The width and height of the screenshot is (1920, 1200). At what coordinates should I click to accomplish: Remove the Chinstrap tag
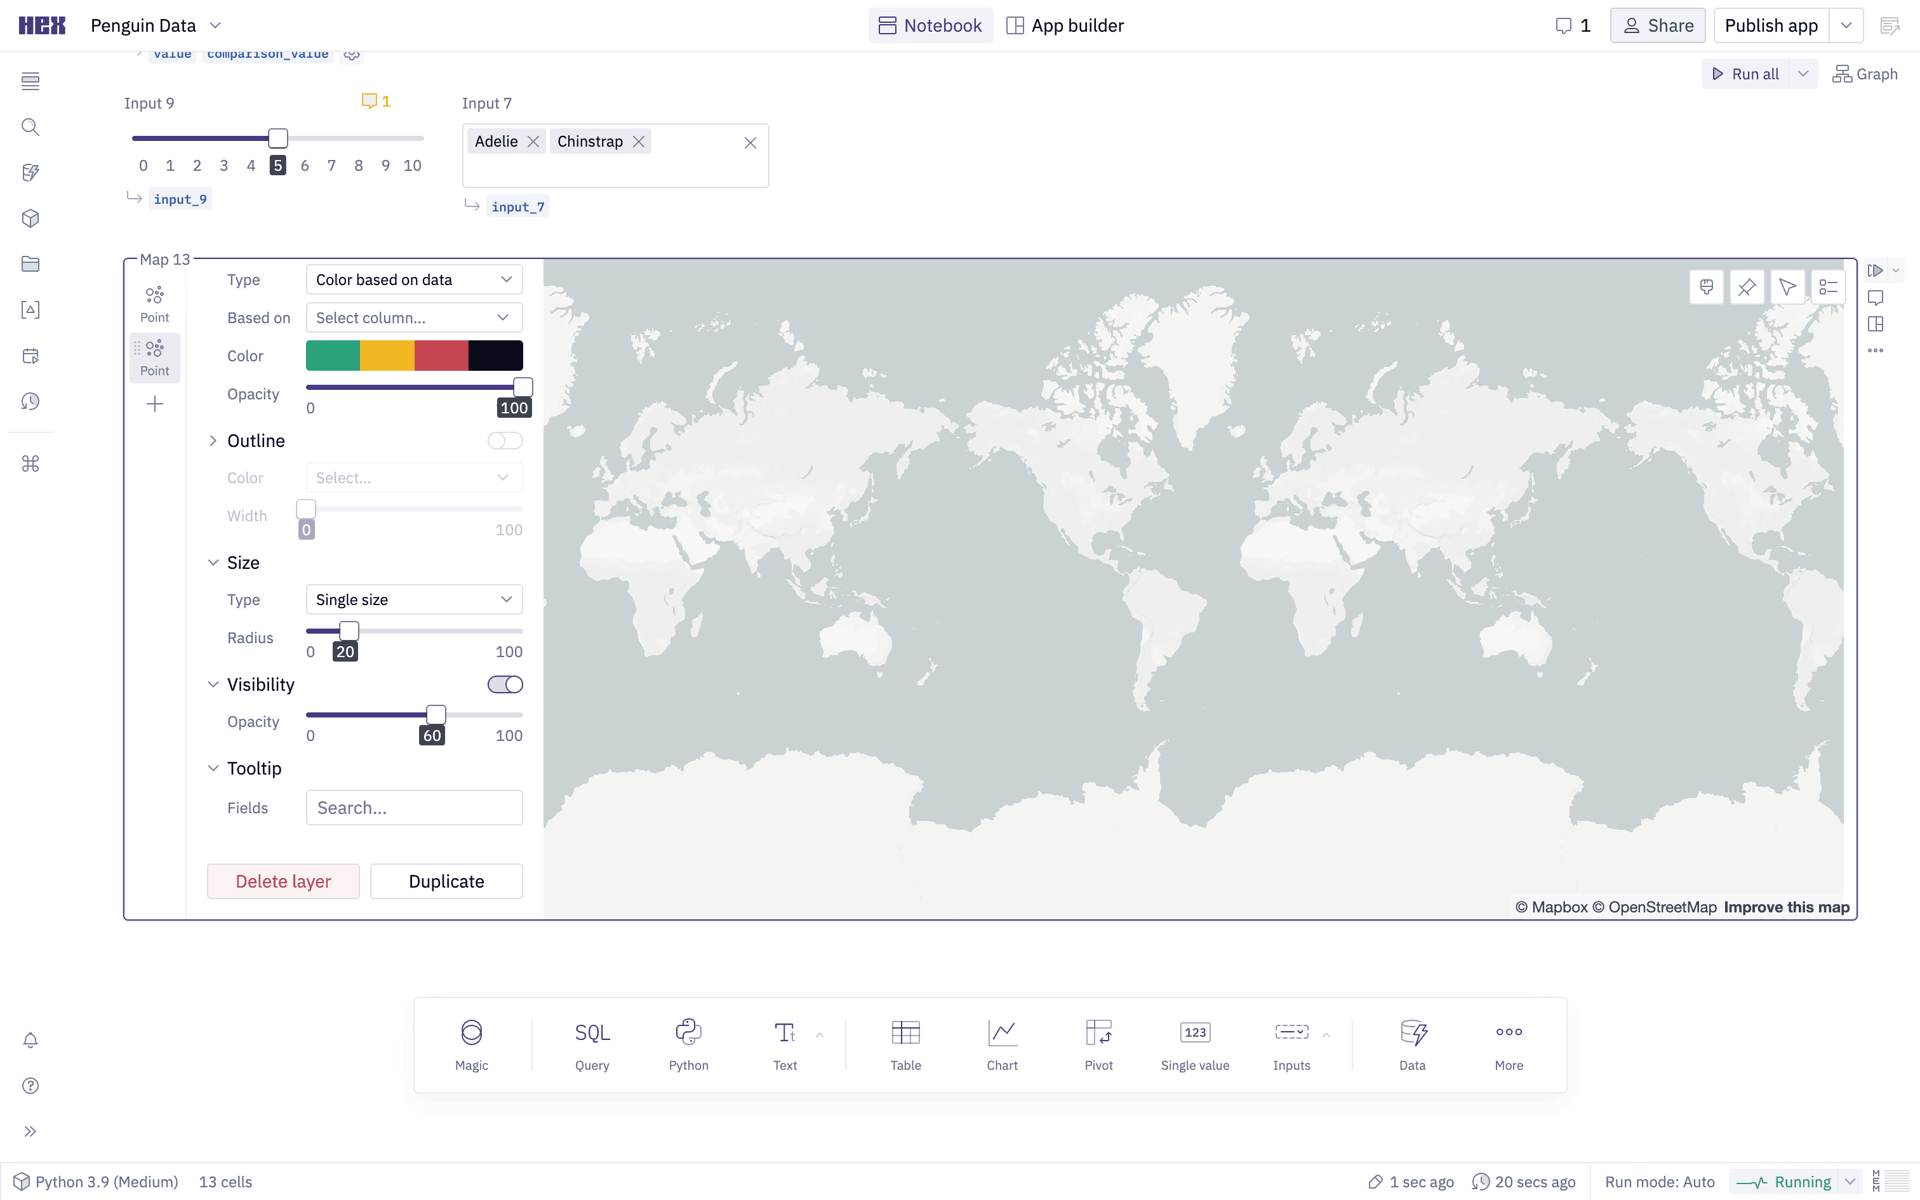[638, 142]
